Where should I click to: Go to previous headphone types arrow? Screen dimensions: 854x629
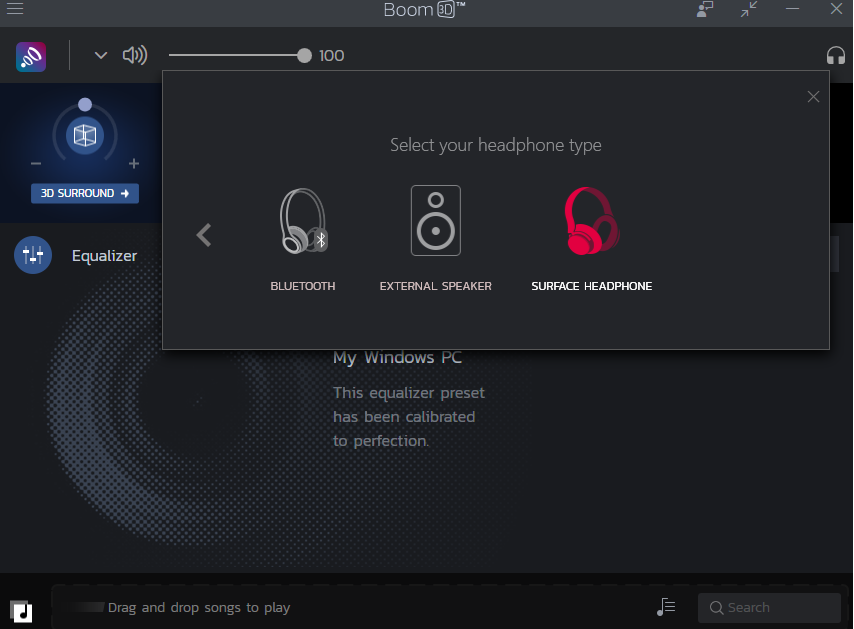[204, 235]
